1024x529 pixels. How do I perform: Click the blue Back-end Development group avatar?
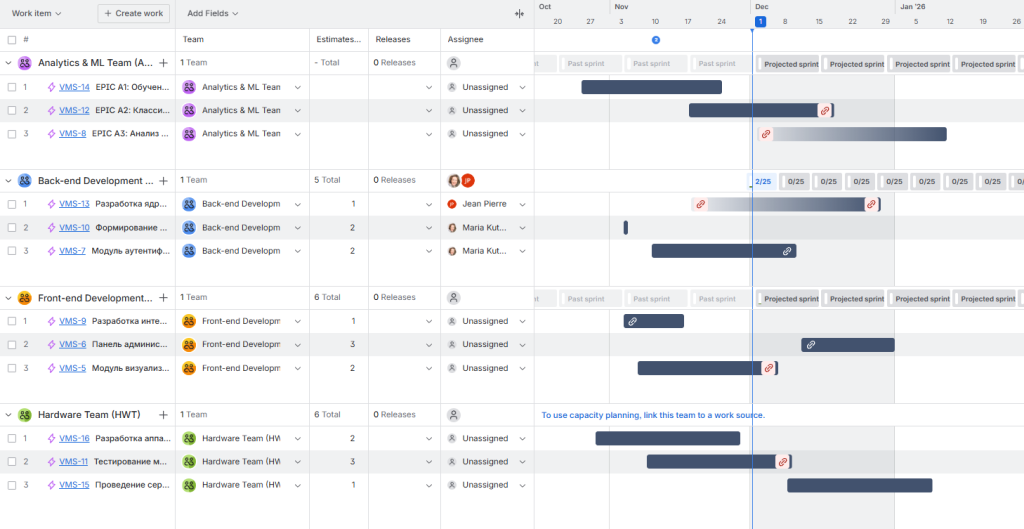(25, 181)
